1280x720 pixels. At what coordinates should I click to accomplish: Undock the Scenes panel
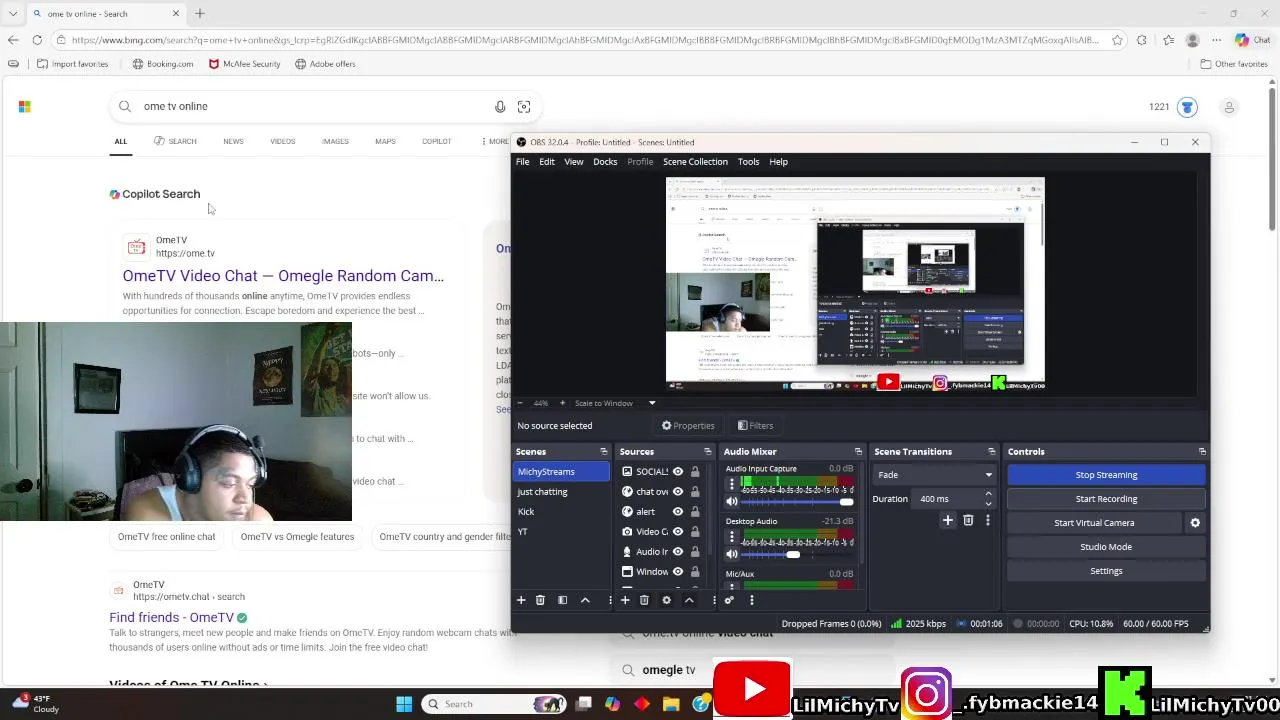click(603, 452)
